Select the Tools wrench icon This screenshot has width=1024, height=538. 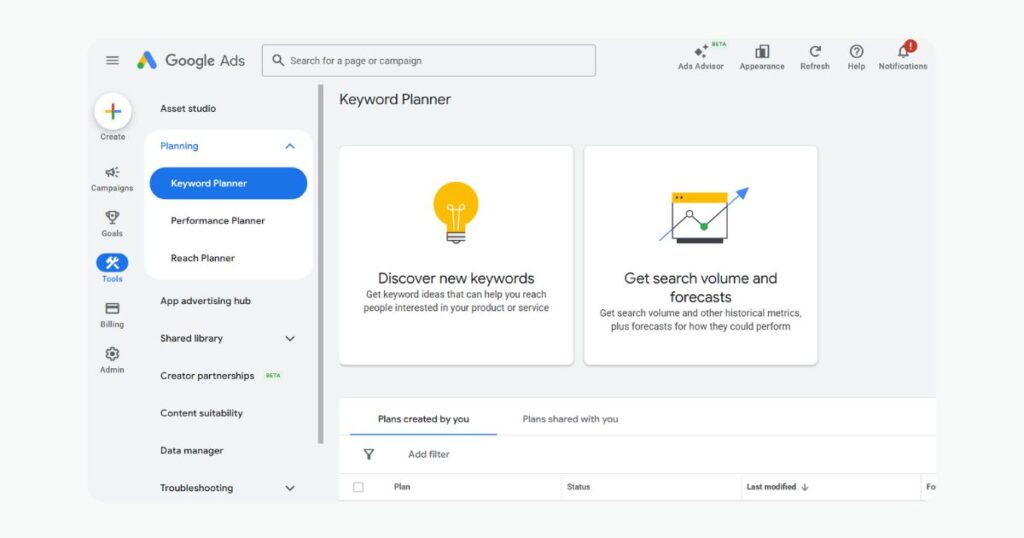click(x=112, y=263)
